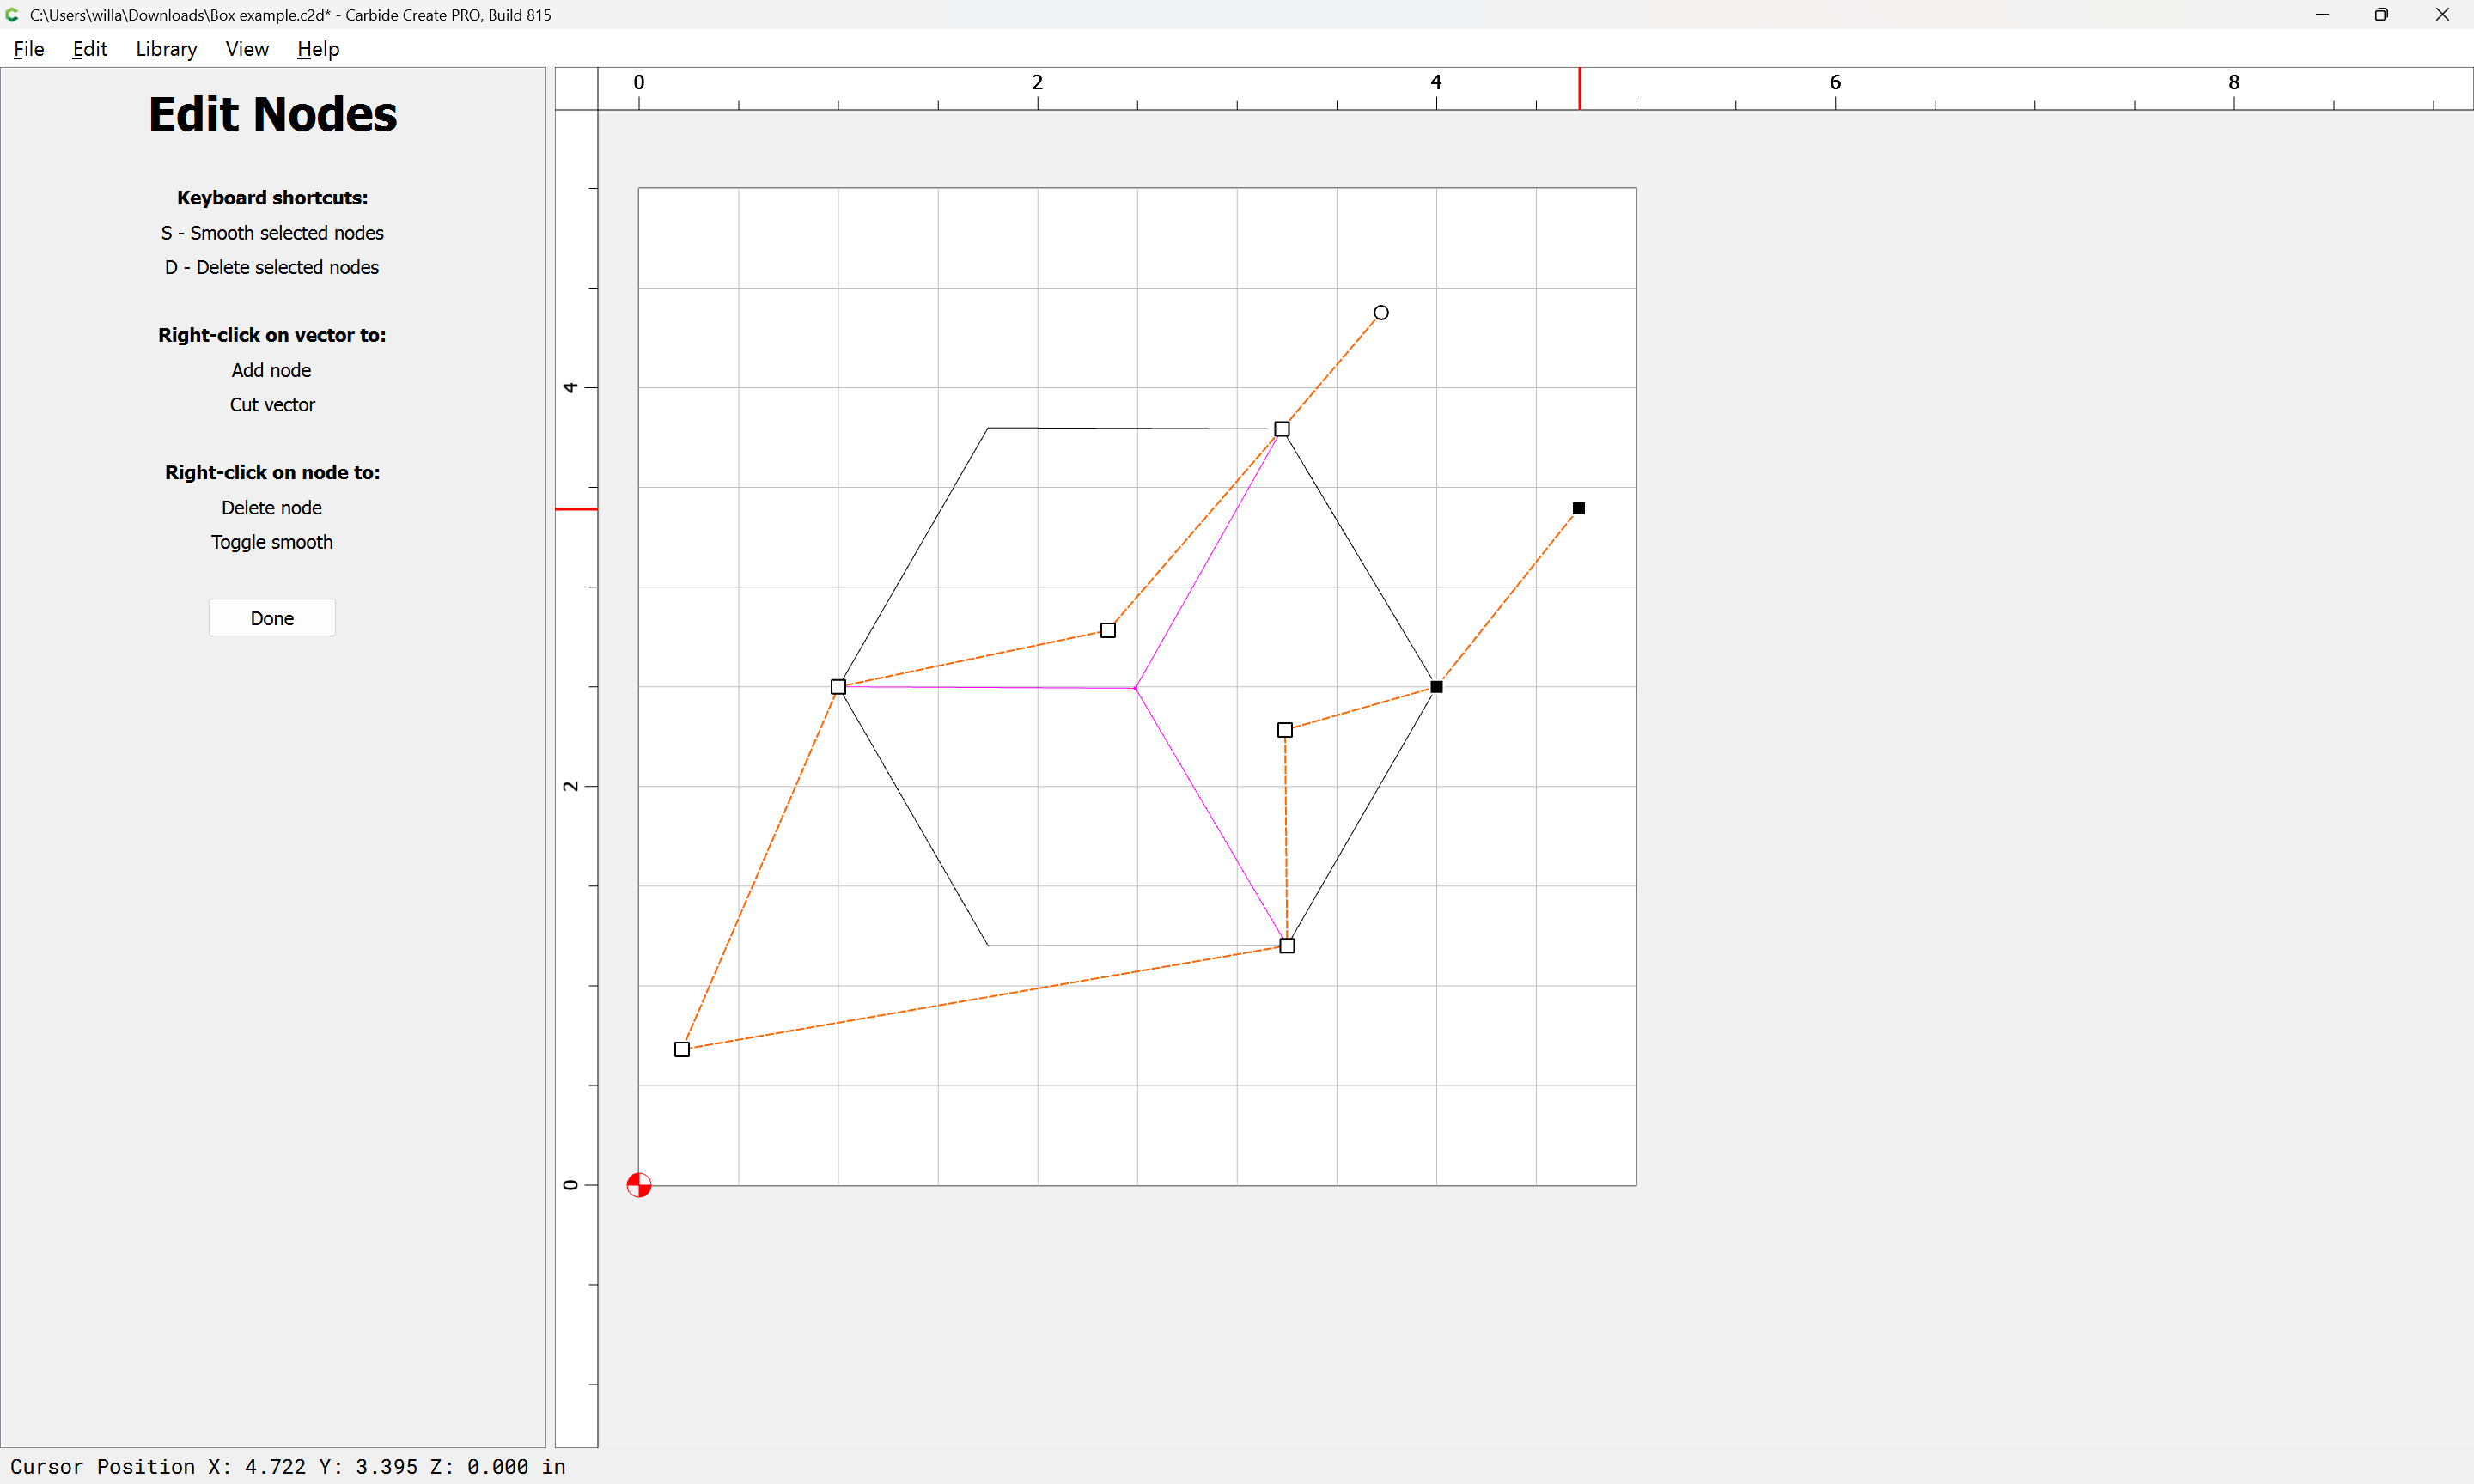
Task: Click the 'Toggle smooth' text
Action: (x=271, y=542)
